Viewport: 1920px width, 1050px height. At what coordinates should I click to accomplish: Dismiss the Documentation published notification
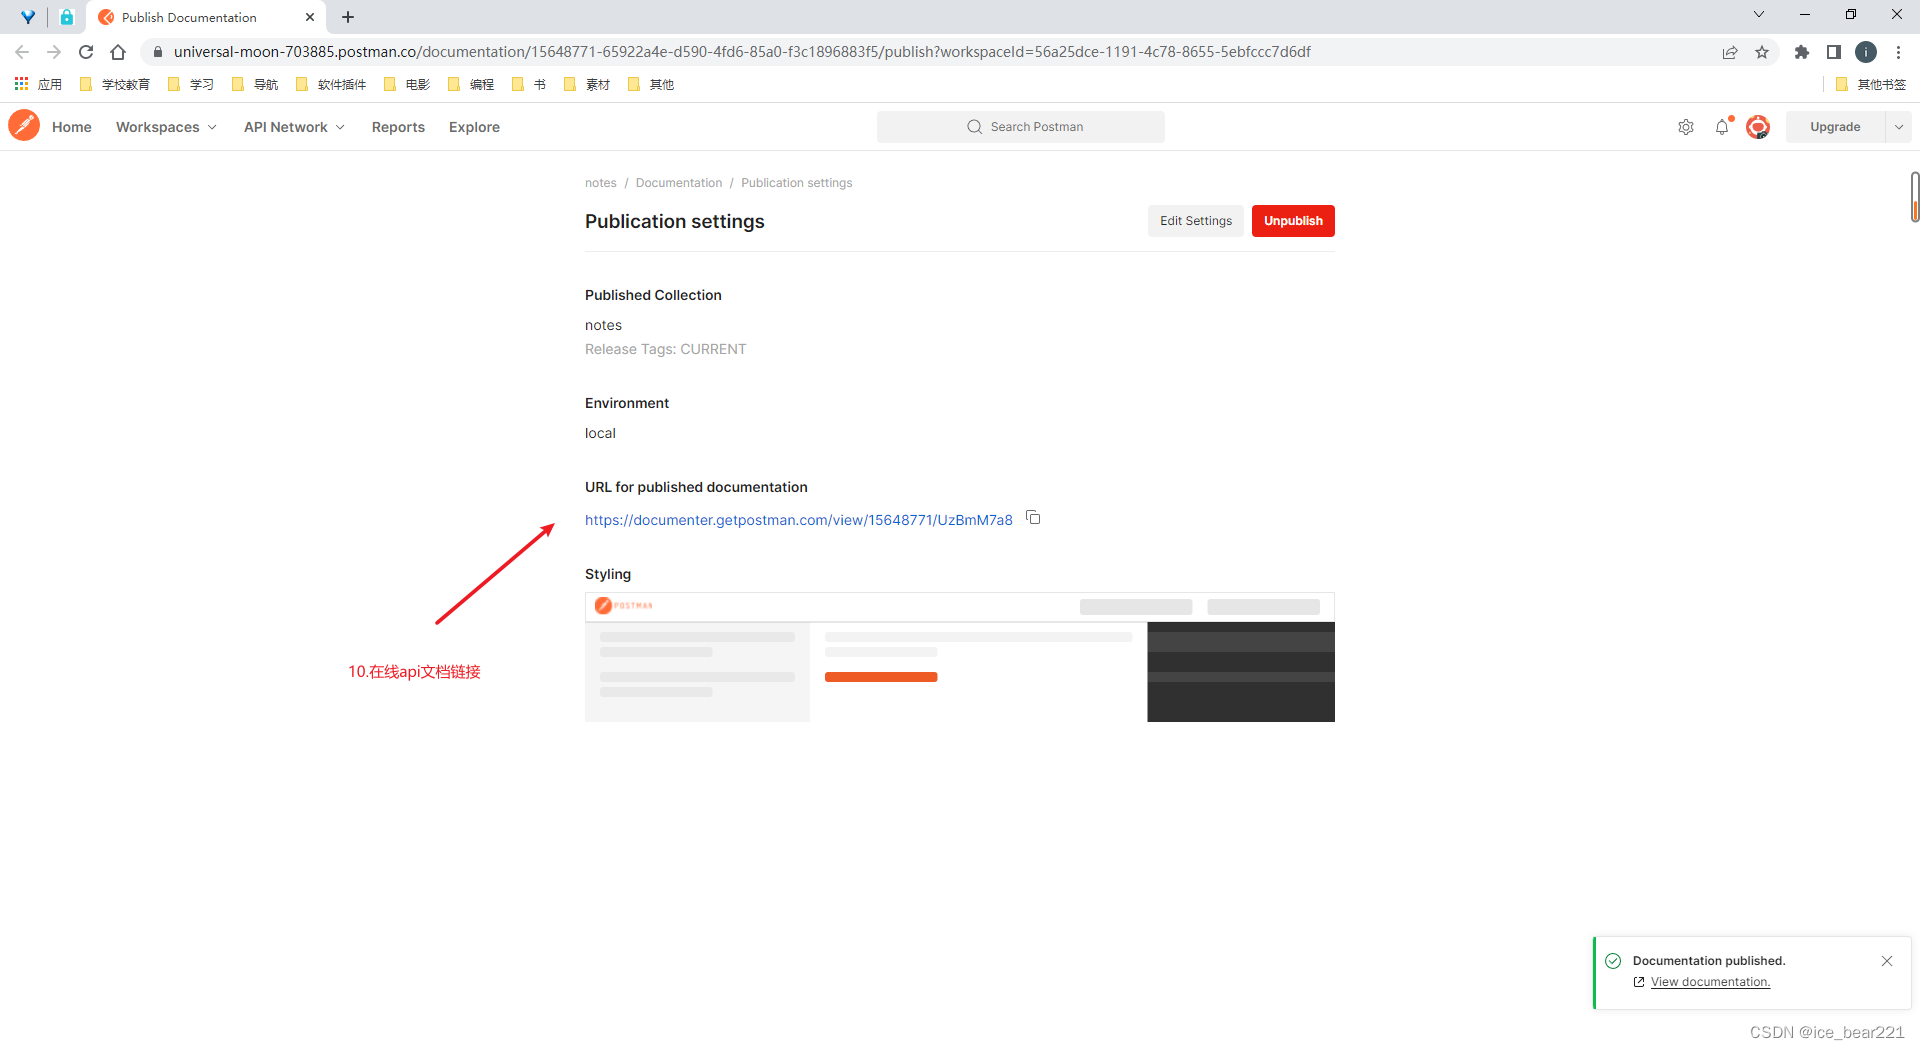pos(1887,961)
